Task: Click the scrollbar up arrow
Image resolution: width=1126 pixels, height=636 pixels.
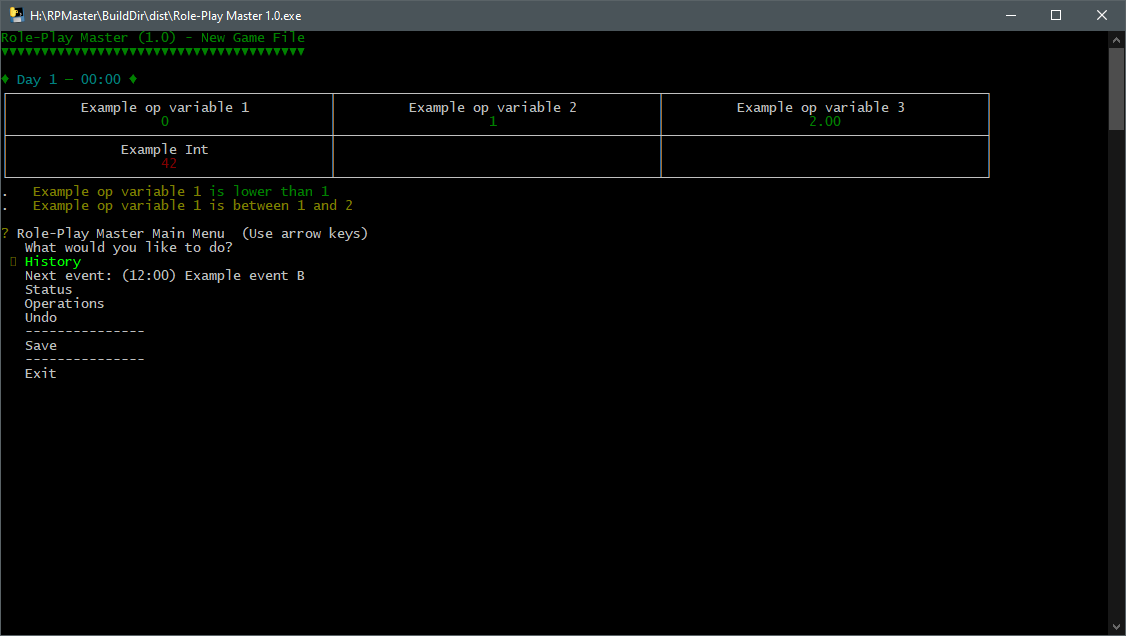Action: tap(1116, 41)
